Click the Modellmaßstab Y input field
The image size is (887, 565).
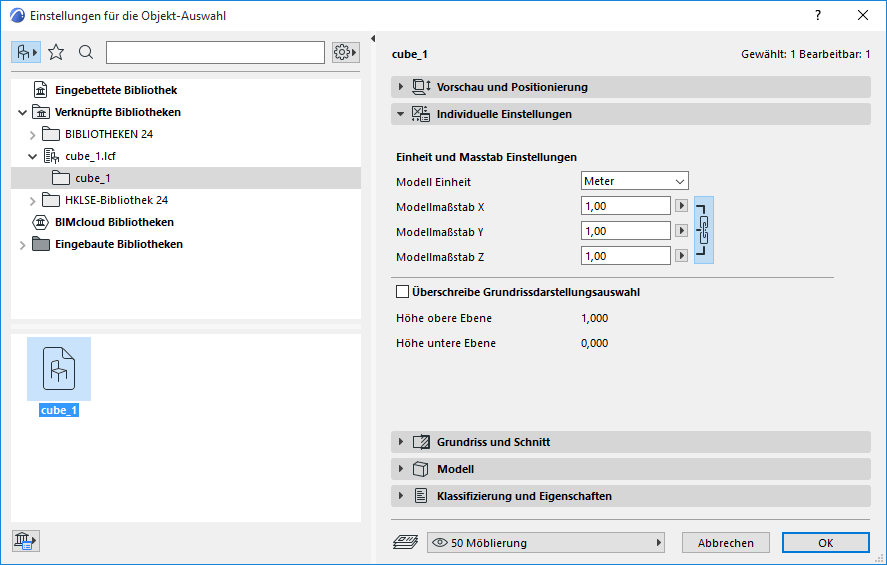[625, 231]
